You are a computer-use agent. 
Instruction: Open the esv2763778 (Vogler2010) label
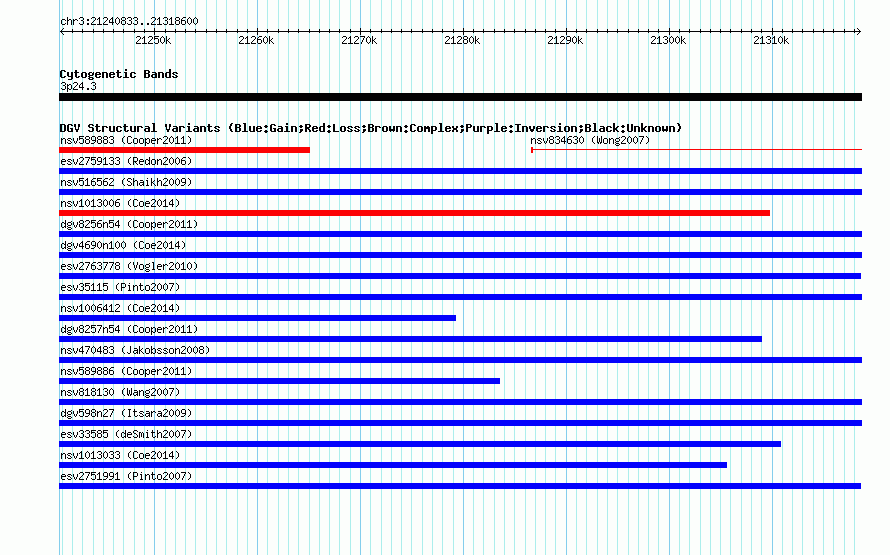point(129,266)
